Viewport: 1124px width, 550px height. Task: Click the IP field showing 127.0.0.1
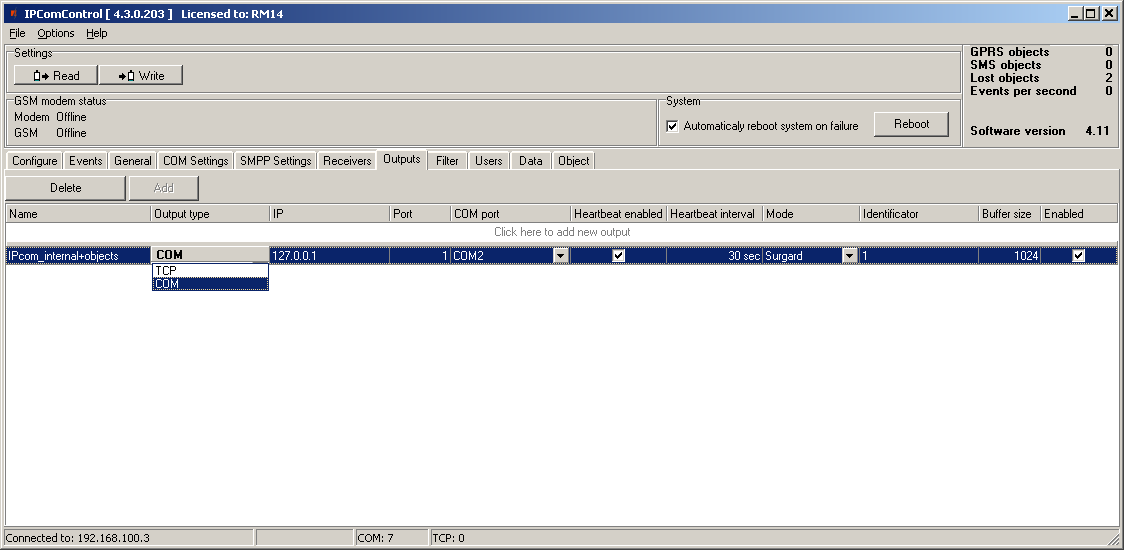tap(329, 256)
